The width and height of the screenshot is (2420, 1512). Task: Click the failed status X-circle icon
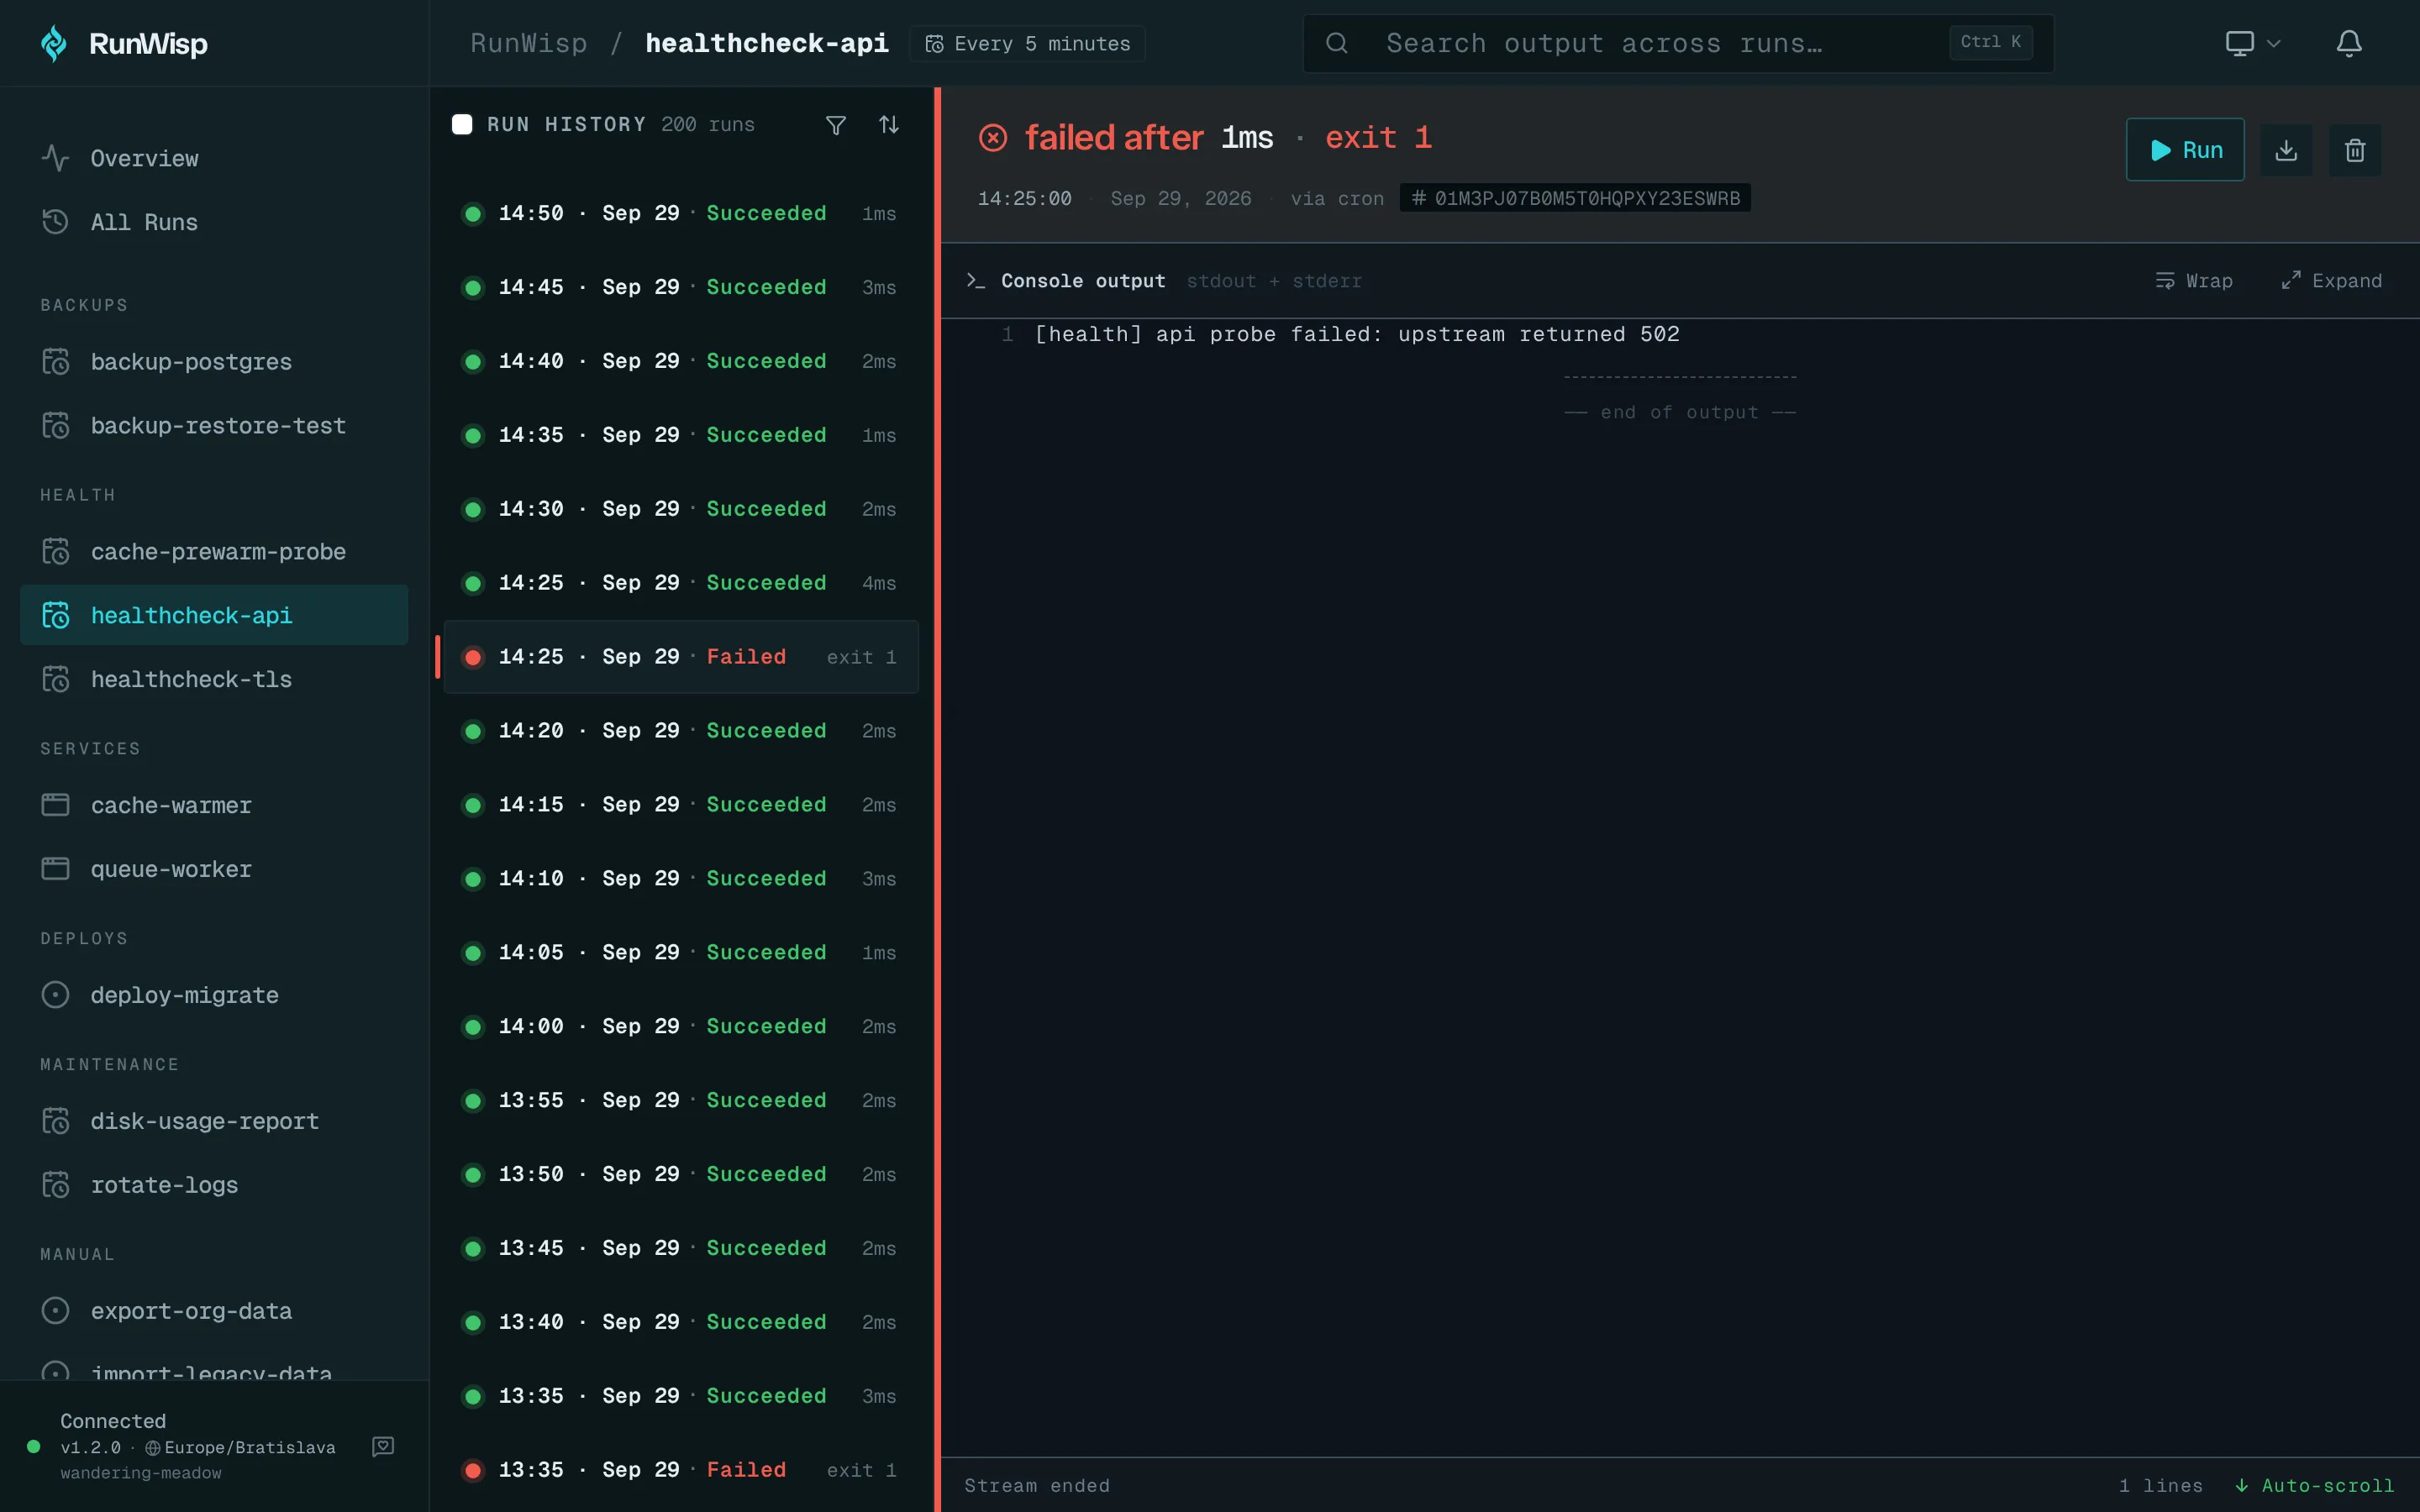993,137
